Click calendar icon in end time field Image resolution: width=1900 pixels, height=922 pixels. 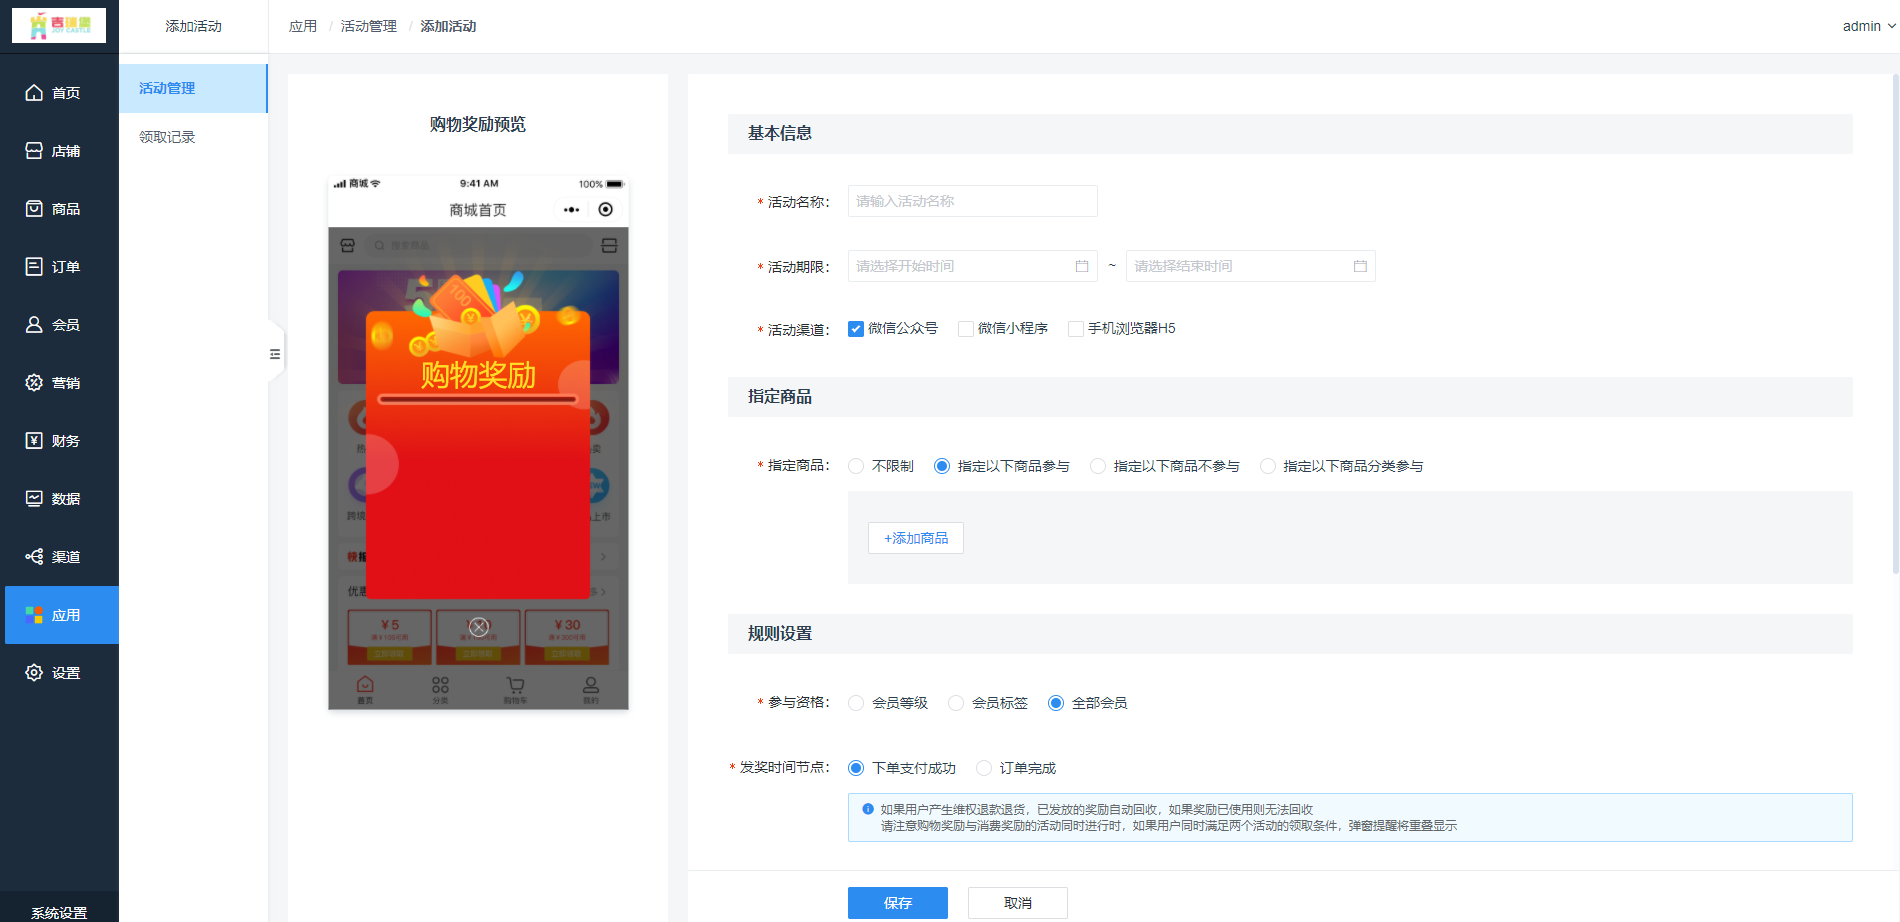click(1360, 266)
